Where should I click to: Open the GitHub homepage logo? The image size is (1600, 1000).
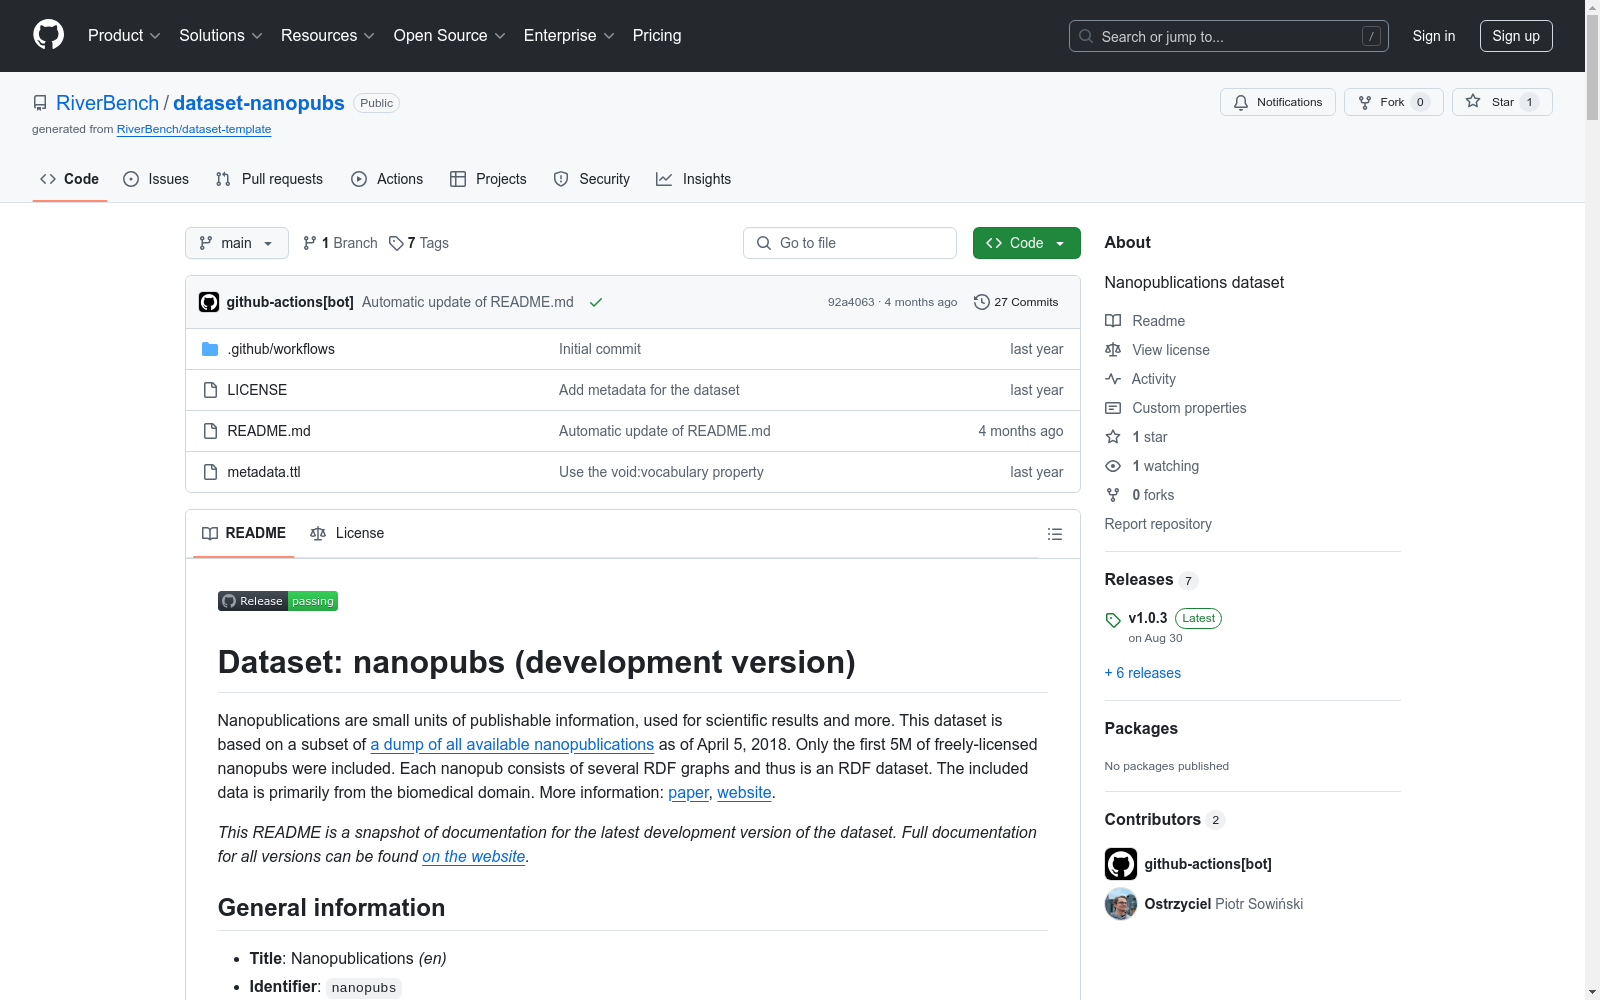(48, 35)
